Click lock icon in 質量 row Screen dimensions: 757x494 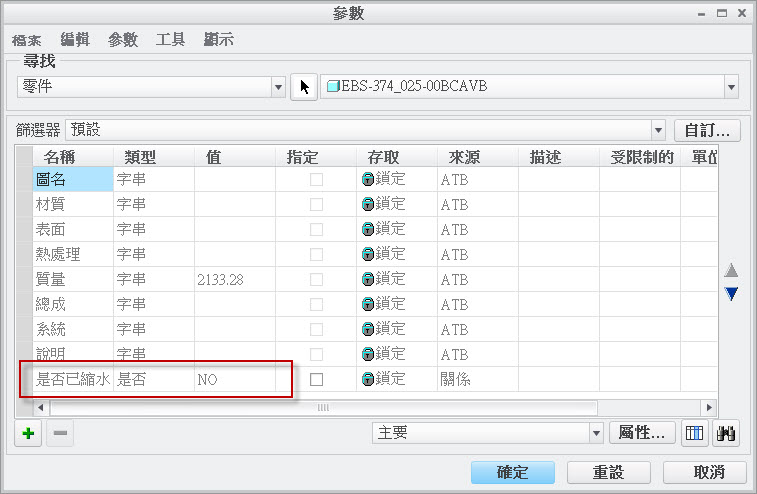pyautogui.click(x=368, y=279)
